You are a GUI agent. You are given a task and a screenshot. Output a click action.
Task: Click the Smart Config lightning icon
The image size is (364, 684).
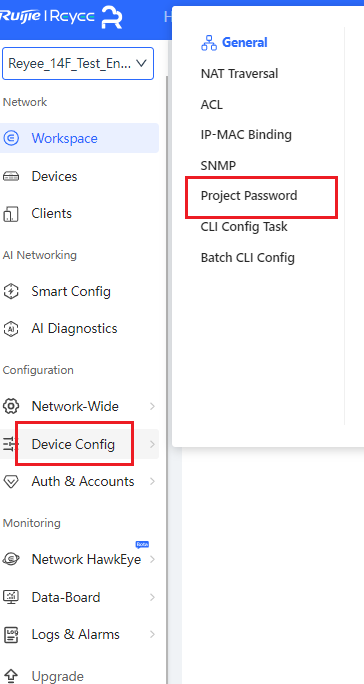10,291
